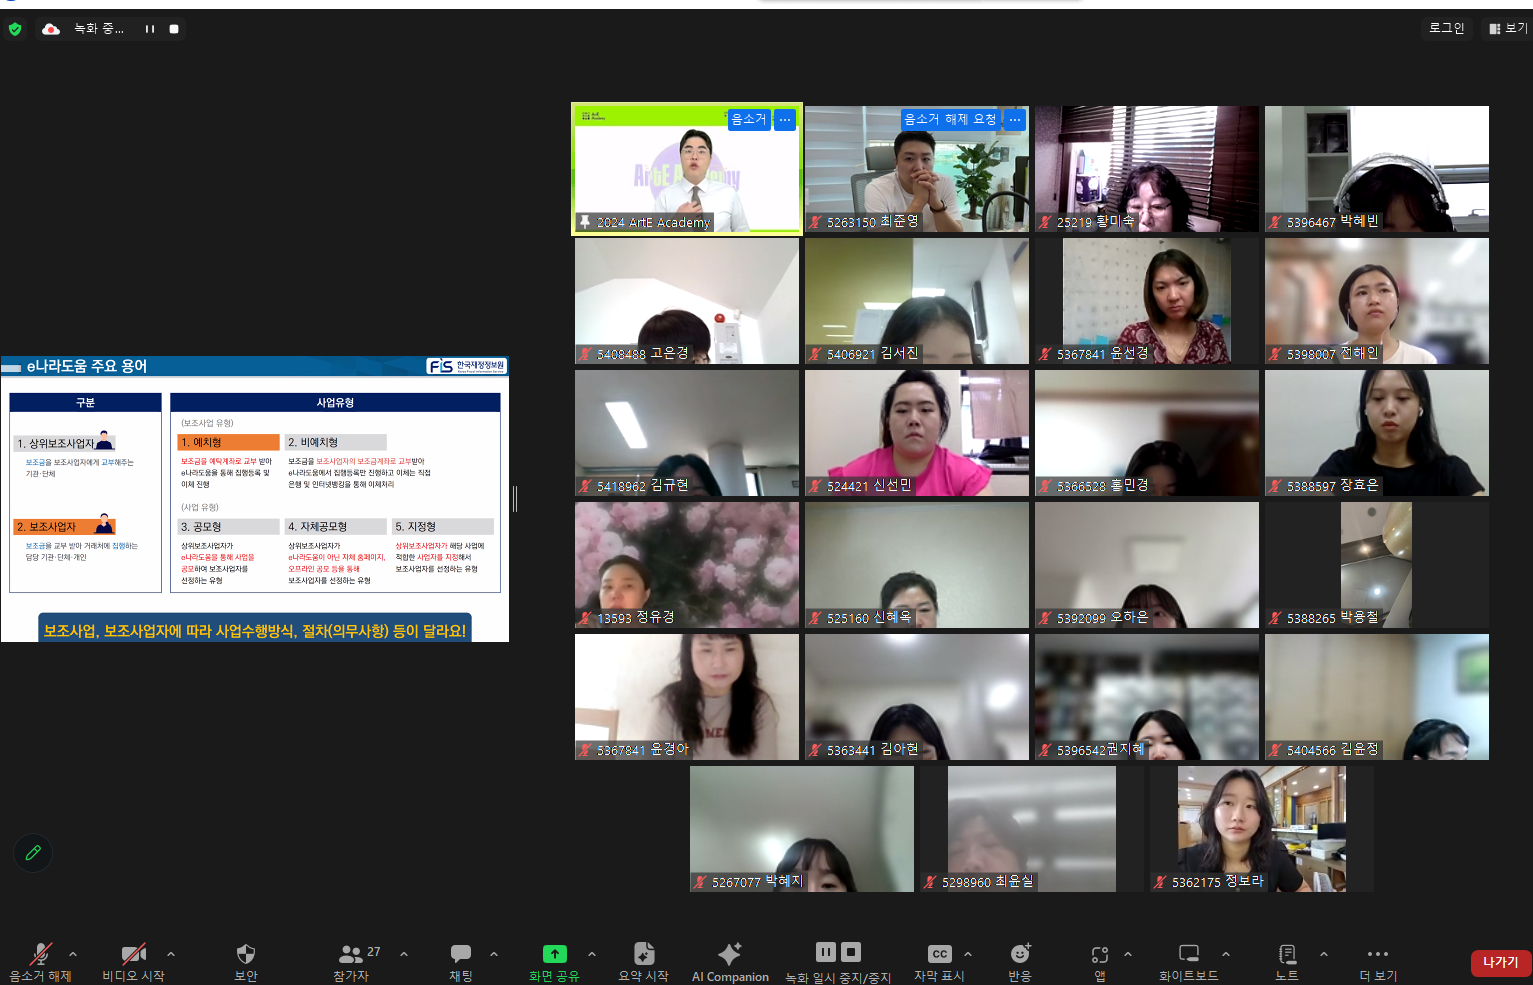Select the 2024 ArtE Academy video tile
1533x985 pixels.
pos(687,169)
